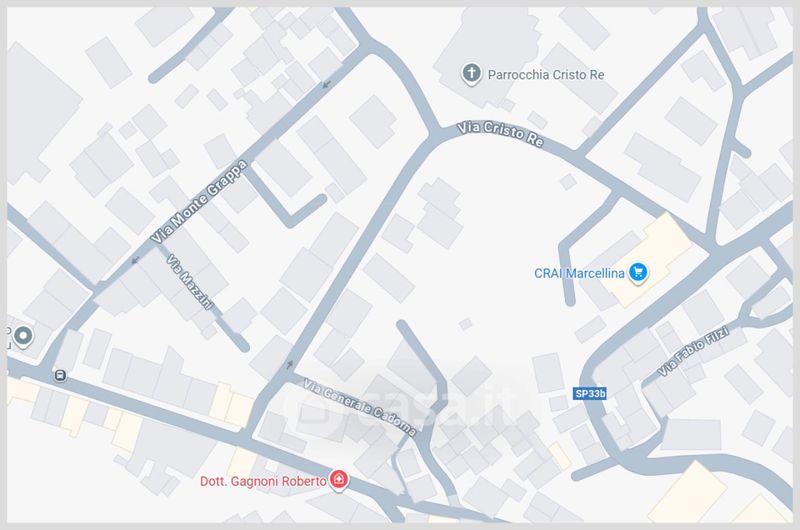Click the Via Mazzini street label

189,282
